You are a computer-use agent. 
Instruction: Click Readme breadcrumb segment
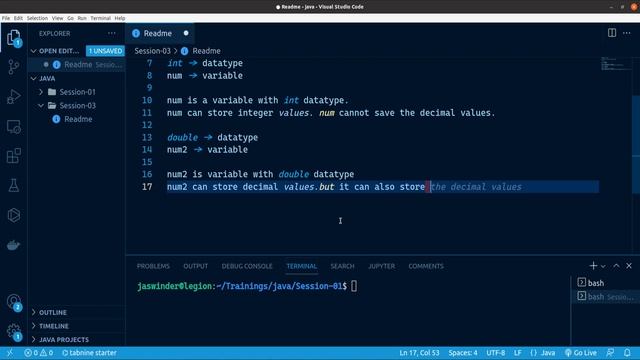(x=206, y=51)
